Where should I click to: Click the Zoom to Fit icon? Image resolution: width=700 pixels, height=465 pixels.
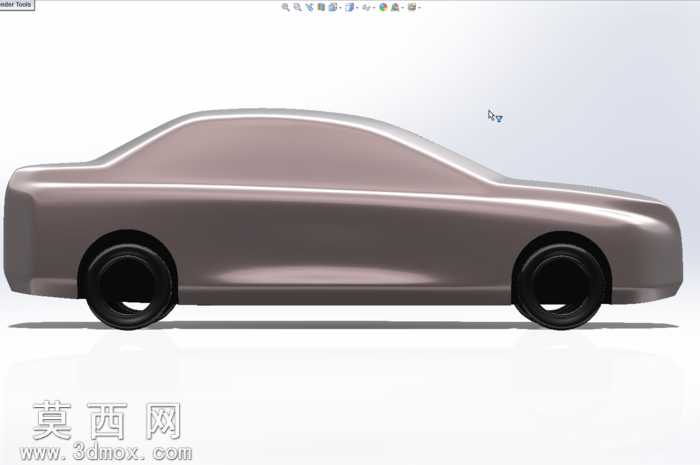pyautogui.click(x=285, y=7)
